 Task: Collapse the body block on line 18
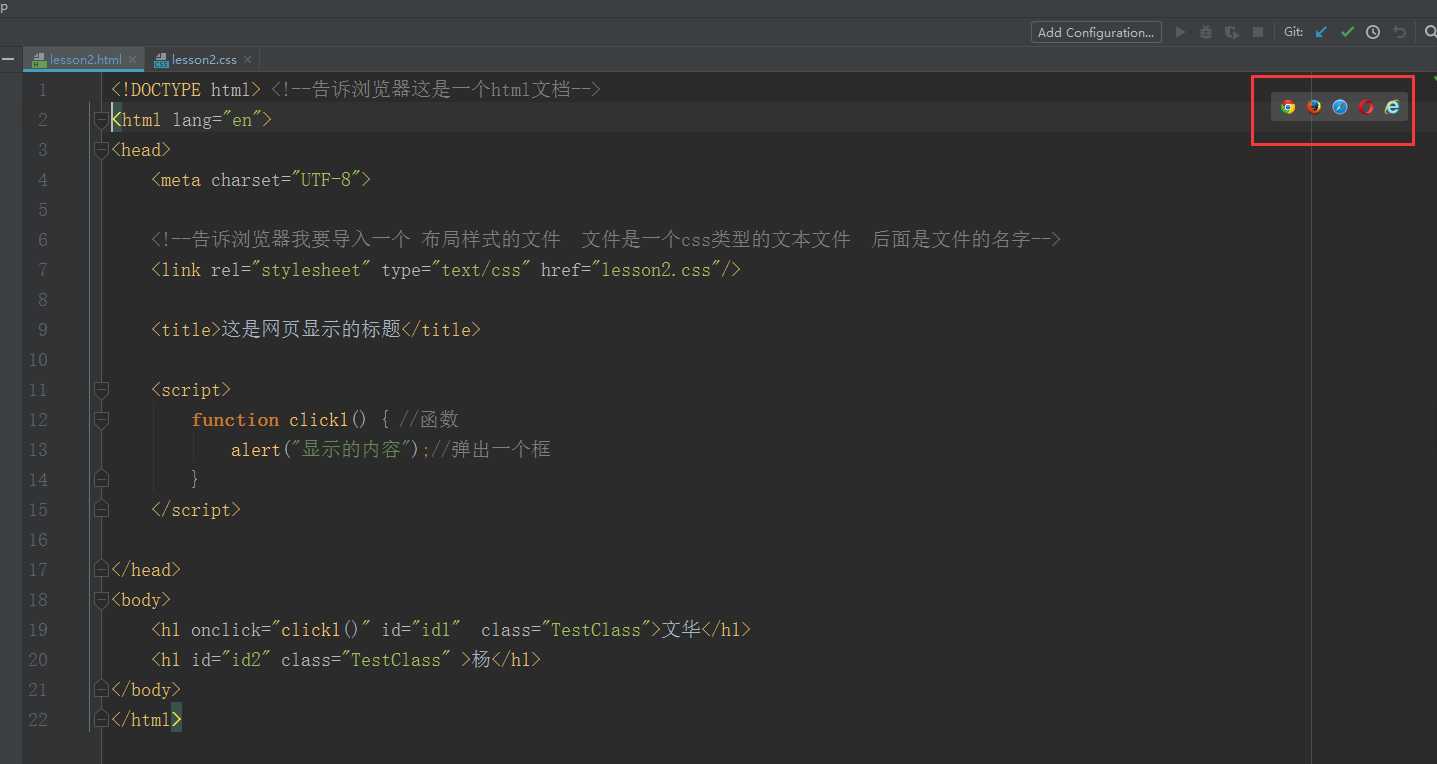click(100, 600)
